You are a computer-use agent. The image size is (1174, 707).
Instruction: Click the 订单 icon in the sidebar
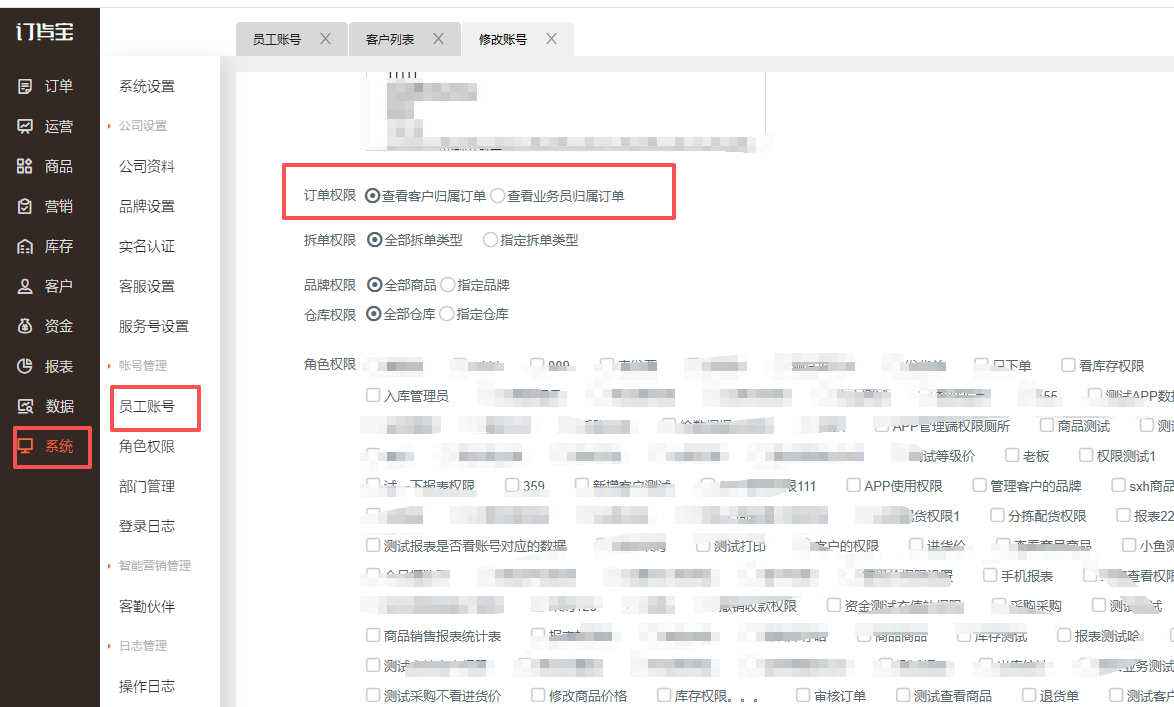coord(25,86)
